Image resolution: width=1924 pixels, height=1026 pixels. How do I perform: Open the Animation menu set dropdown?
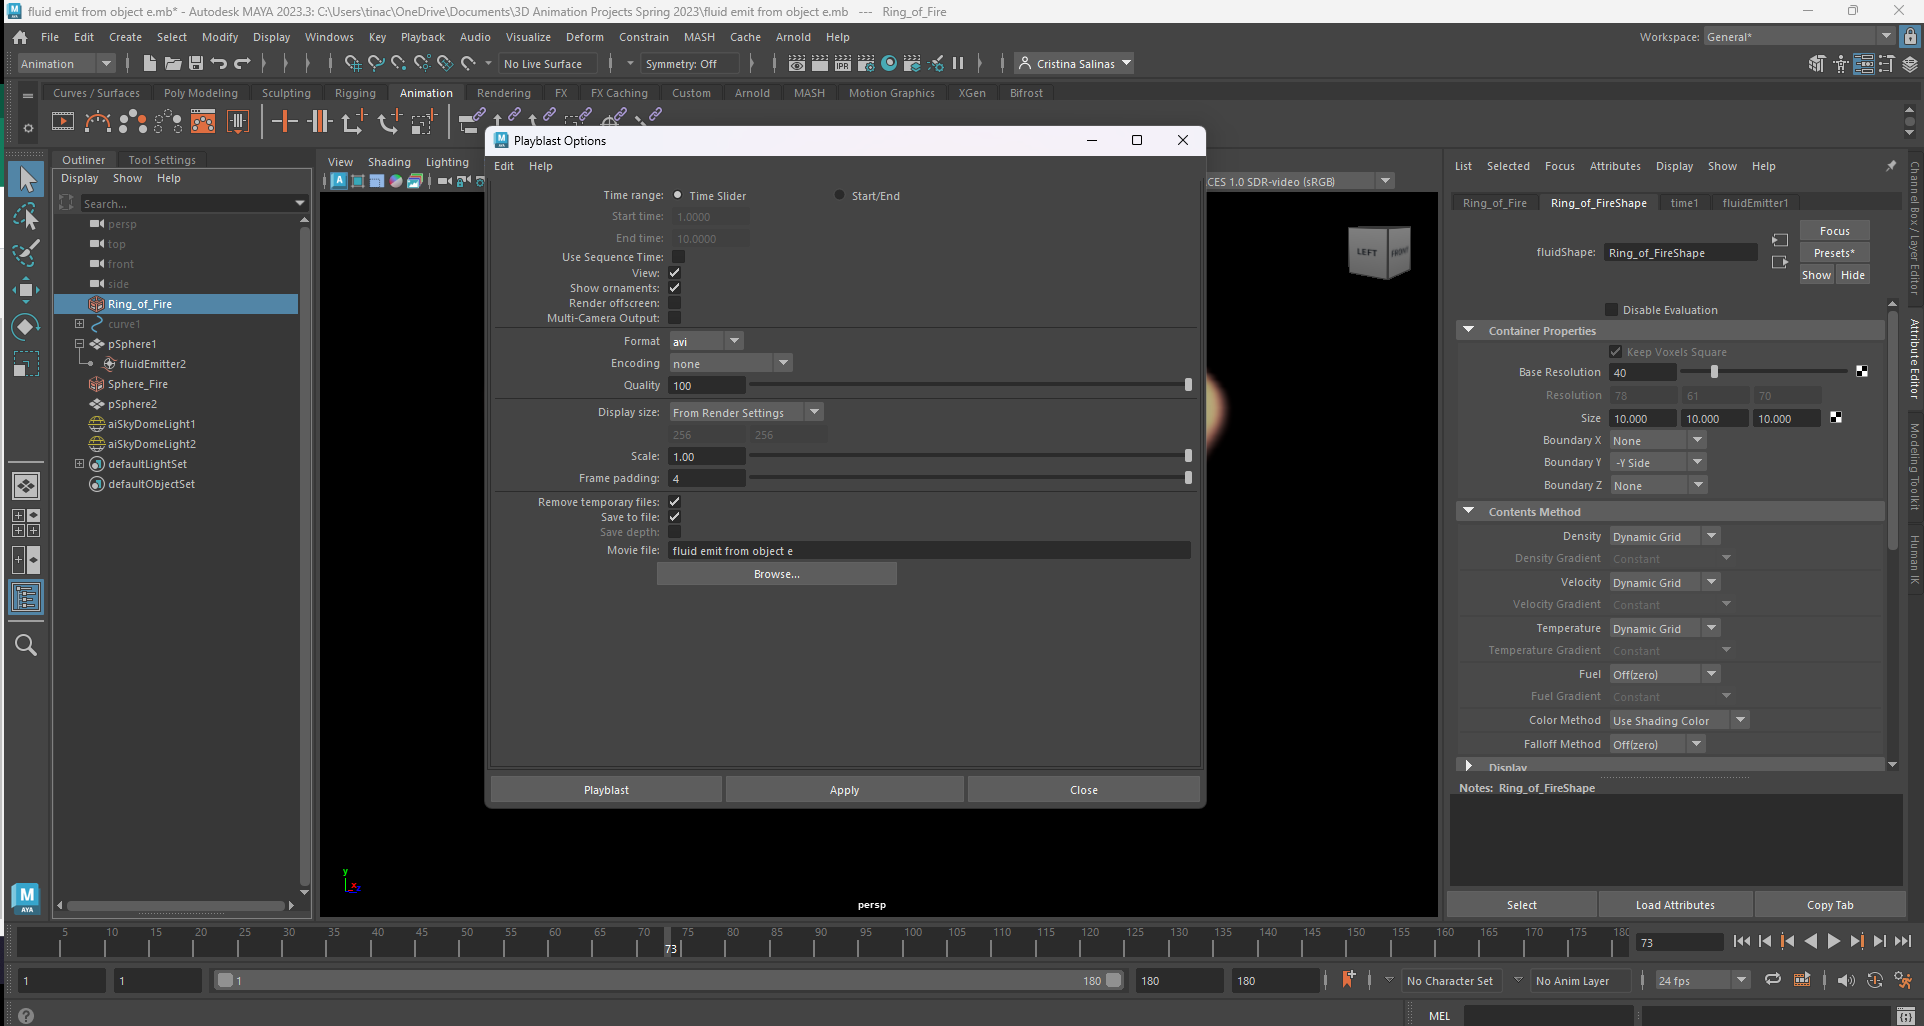[67, 63]
